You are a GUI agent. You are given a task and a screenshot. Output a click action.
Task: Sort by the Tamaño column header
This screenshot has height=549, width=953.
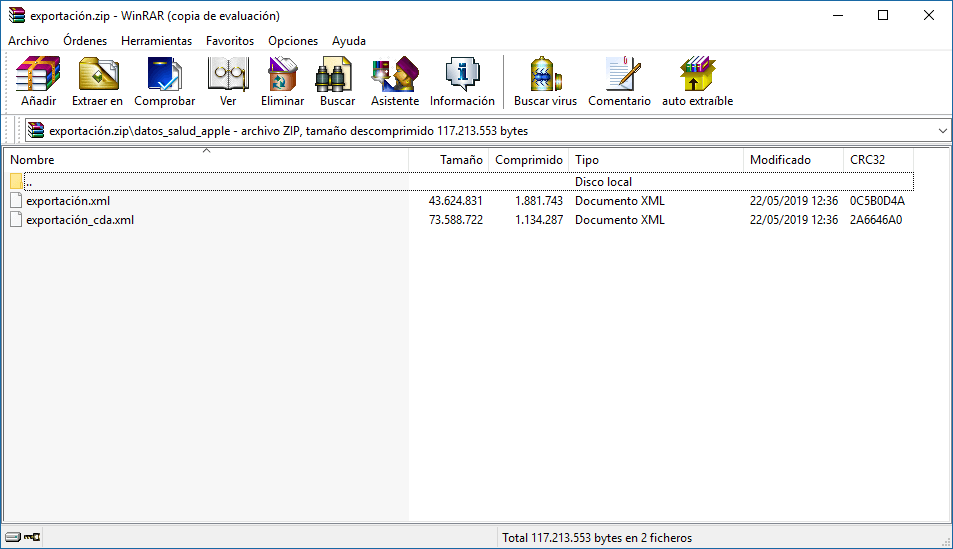tap(449, 159)
